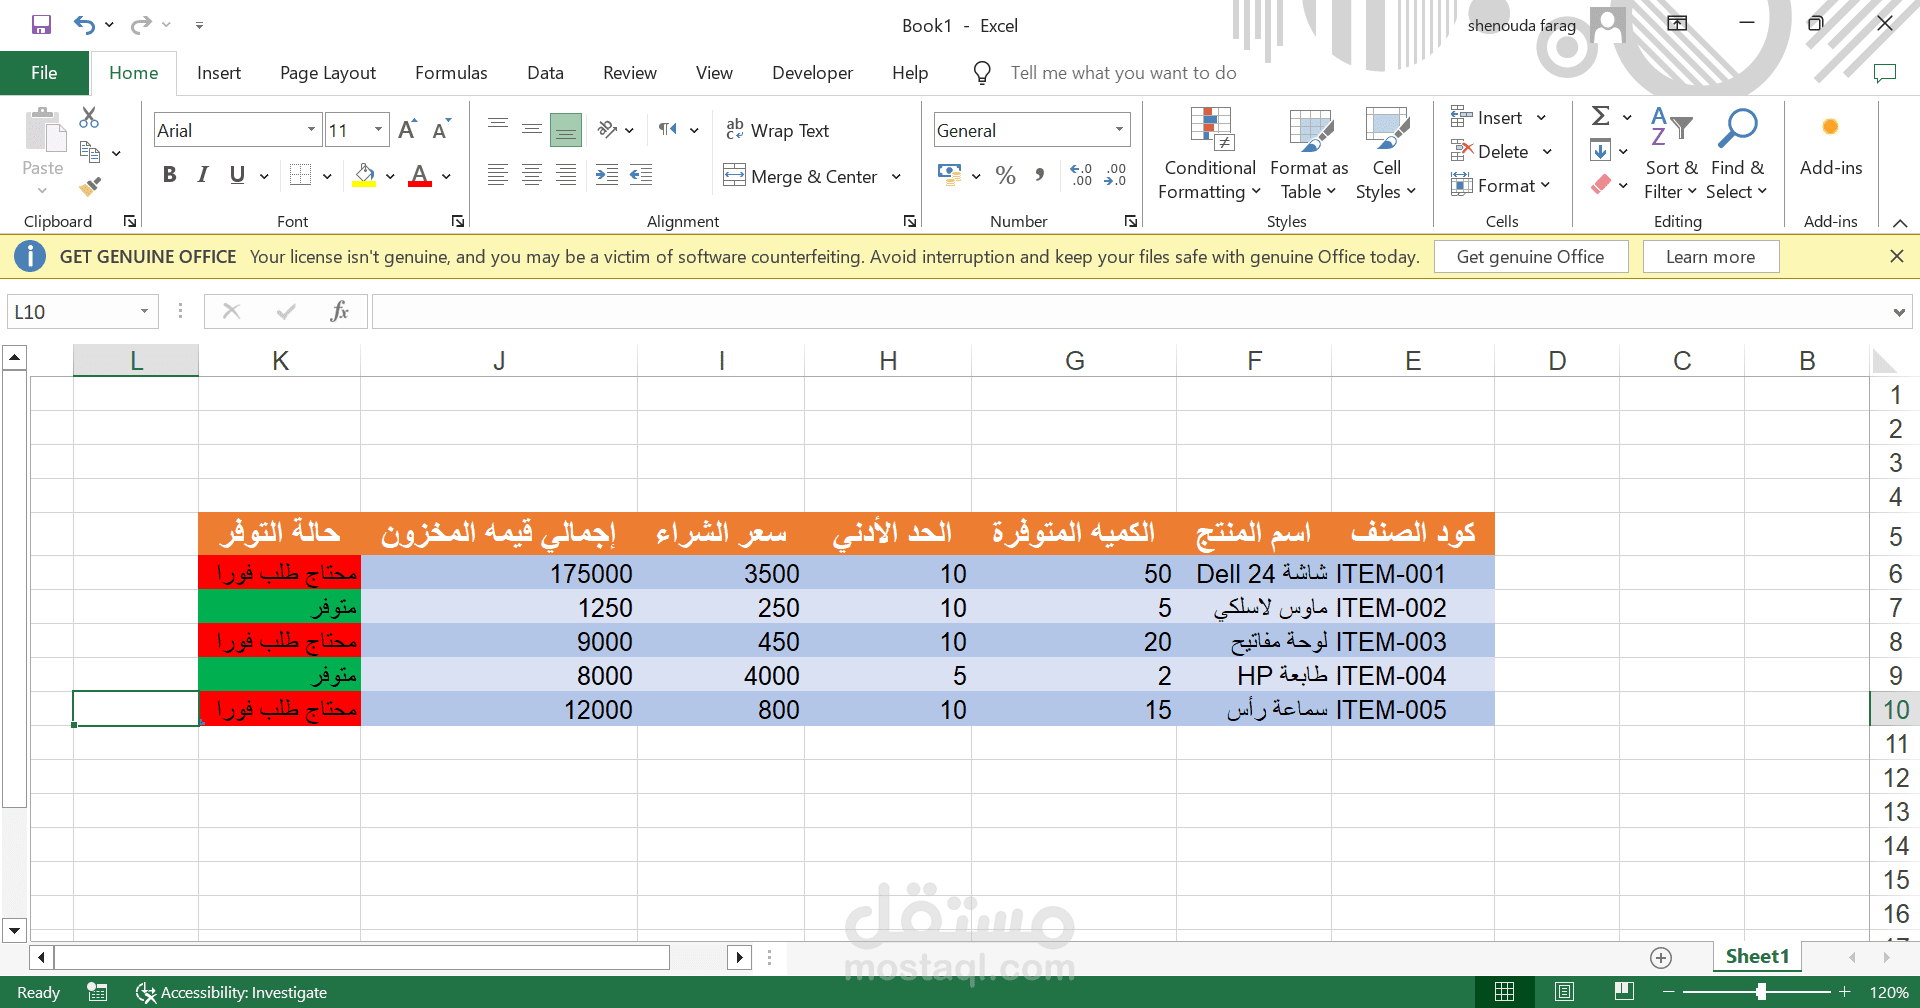Toggle Middle Align button

[x=532, y=130]
